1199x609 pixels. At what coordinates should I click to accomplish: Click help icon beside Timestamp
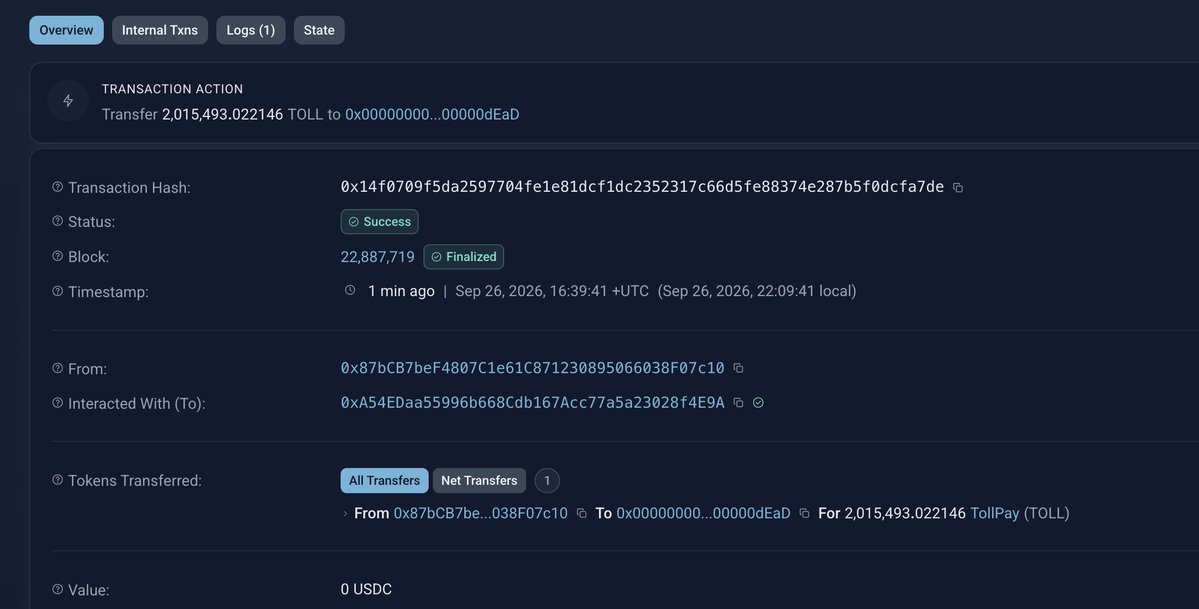click(57, 291)
